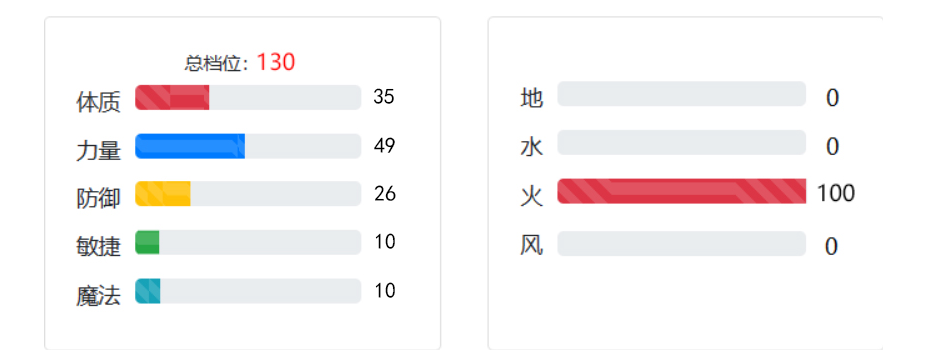Click the red 火 element bar
The width and height of the screenshot is (935, 364).
(x=682, y=191)
